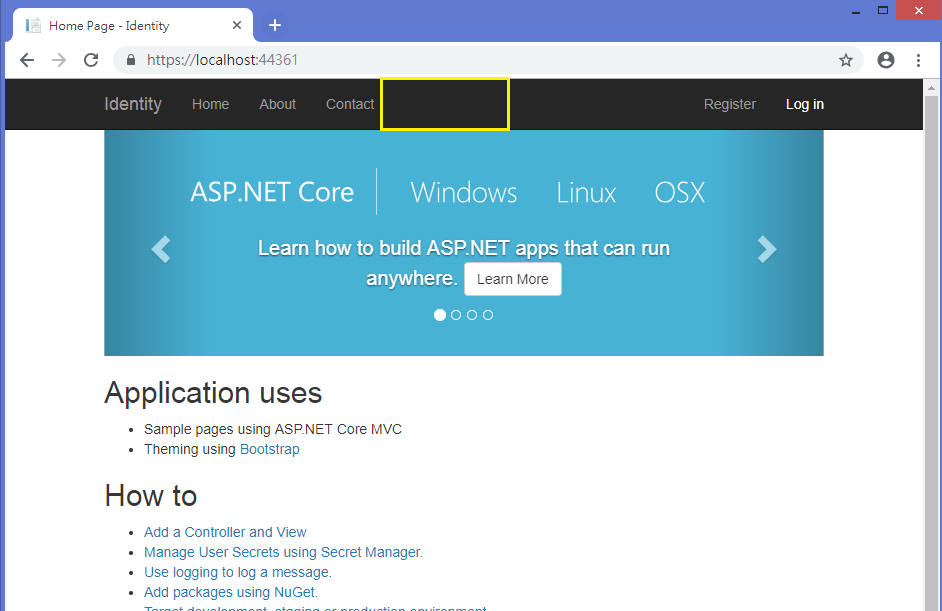View site info via the padlock icon
942x611 pixels.
(x=131, y=60)
